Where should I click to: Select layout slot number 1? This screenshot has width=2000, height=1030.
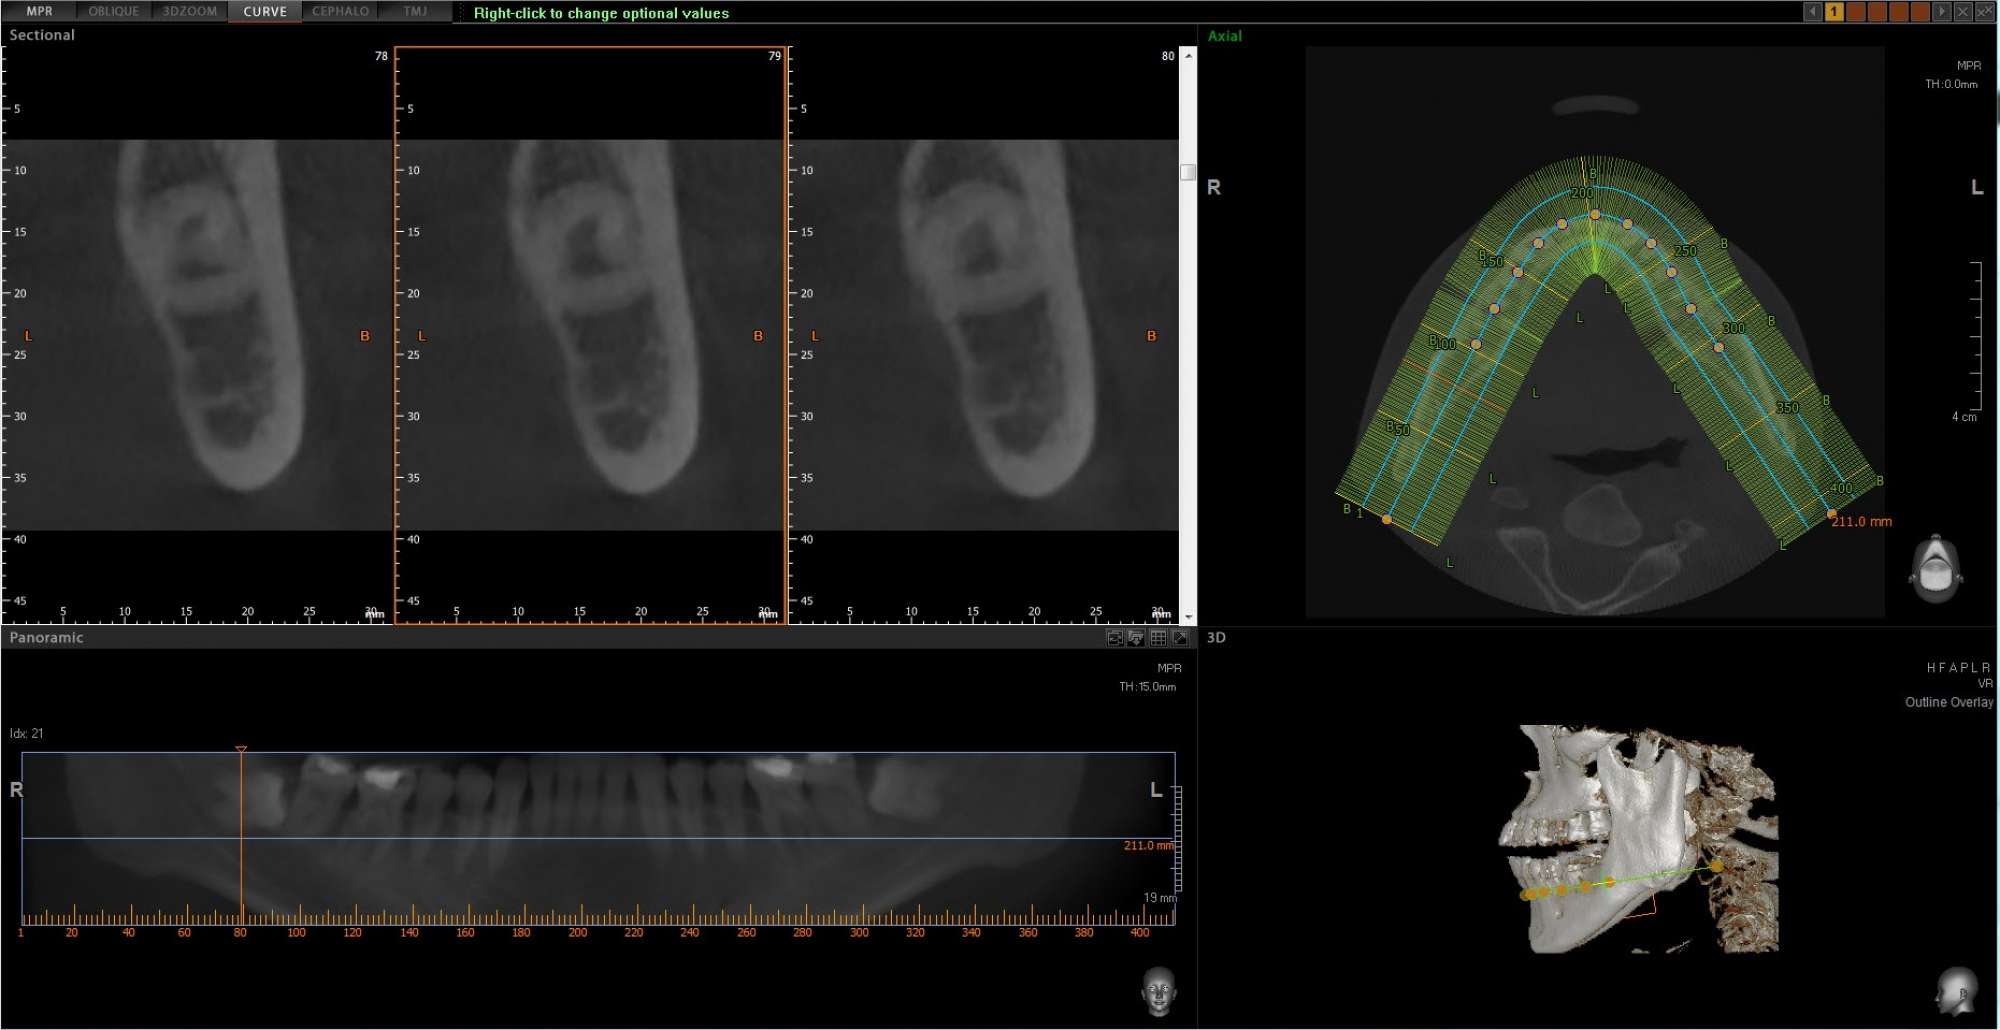pyautogui.click(x=1834, y=12)
